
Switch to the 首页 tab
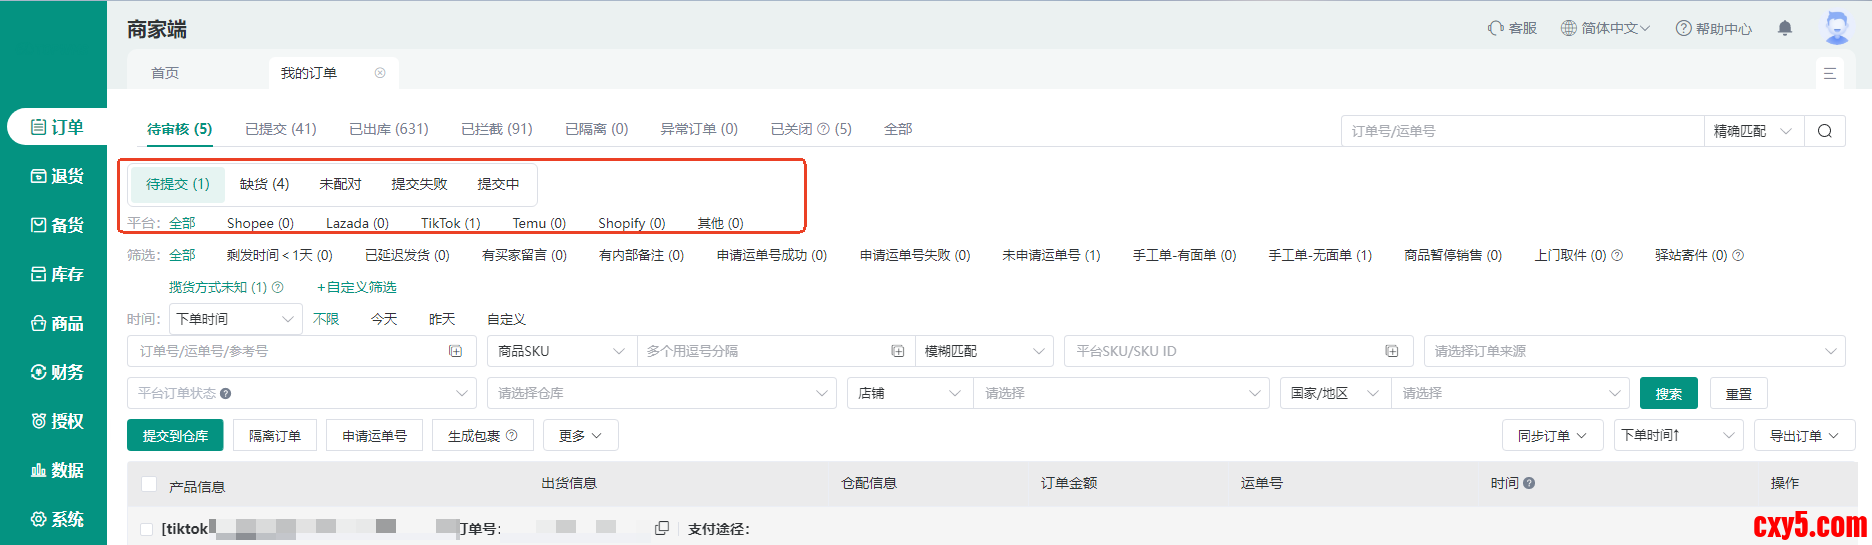tap(165, 73)
